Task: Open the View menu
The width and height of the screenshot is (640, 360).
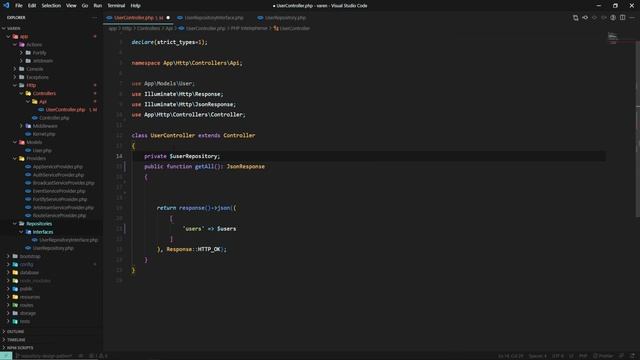Action: pos(71,6)
